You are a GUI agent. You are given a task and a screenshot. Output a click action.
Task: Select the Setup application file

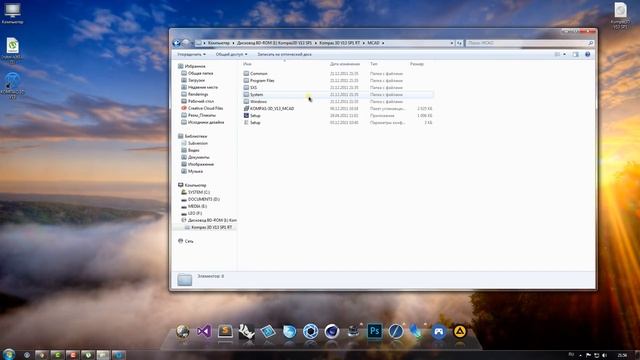point(255,116)
